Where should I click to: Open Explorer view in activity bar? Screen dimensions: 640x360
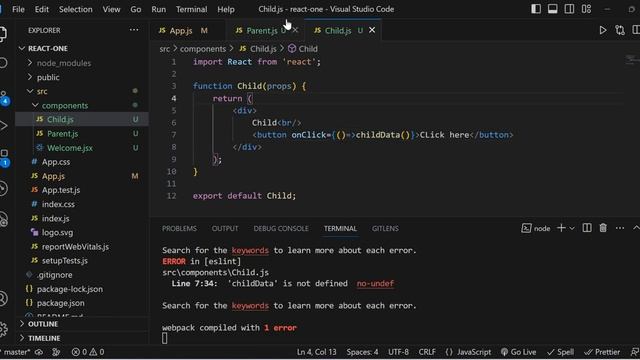[3, 33]
